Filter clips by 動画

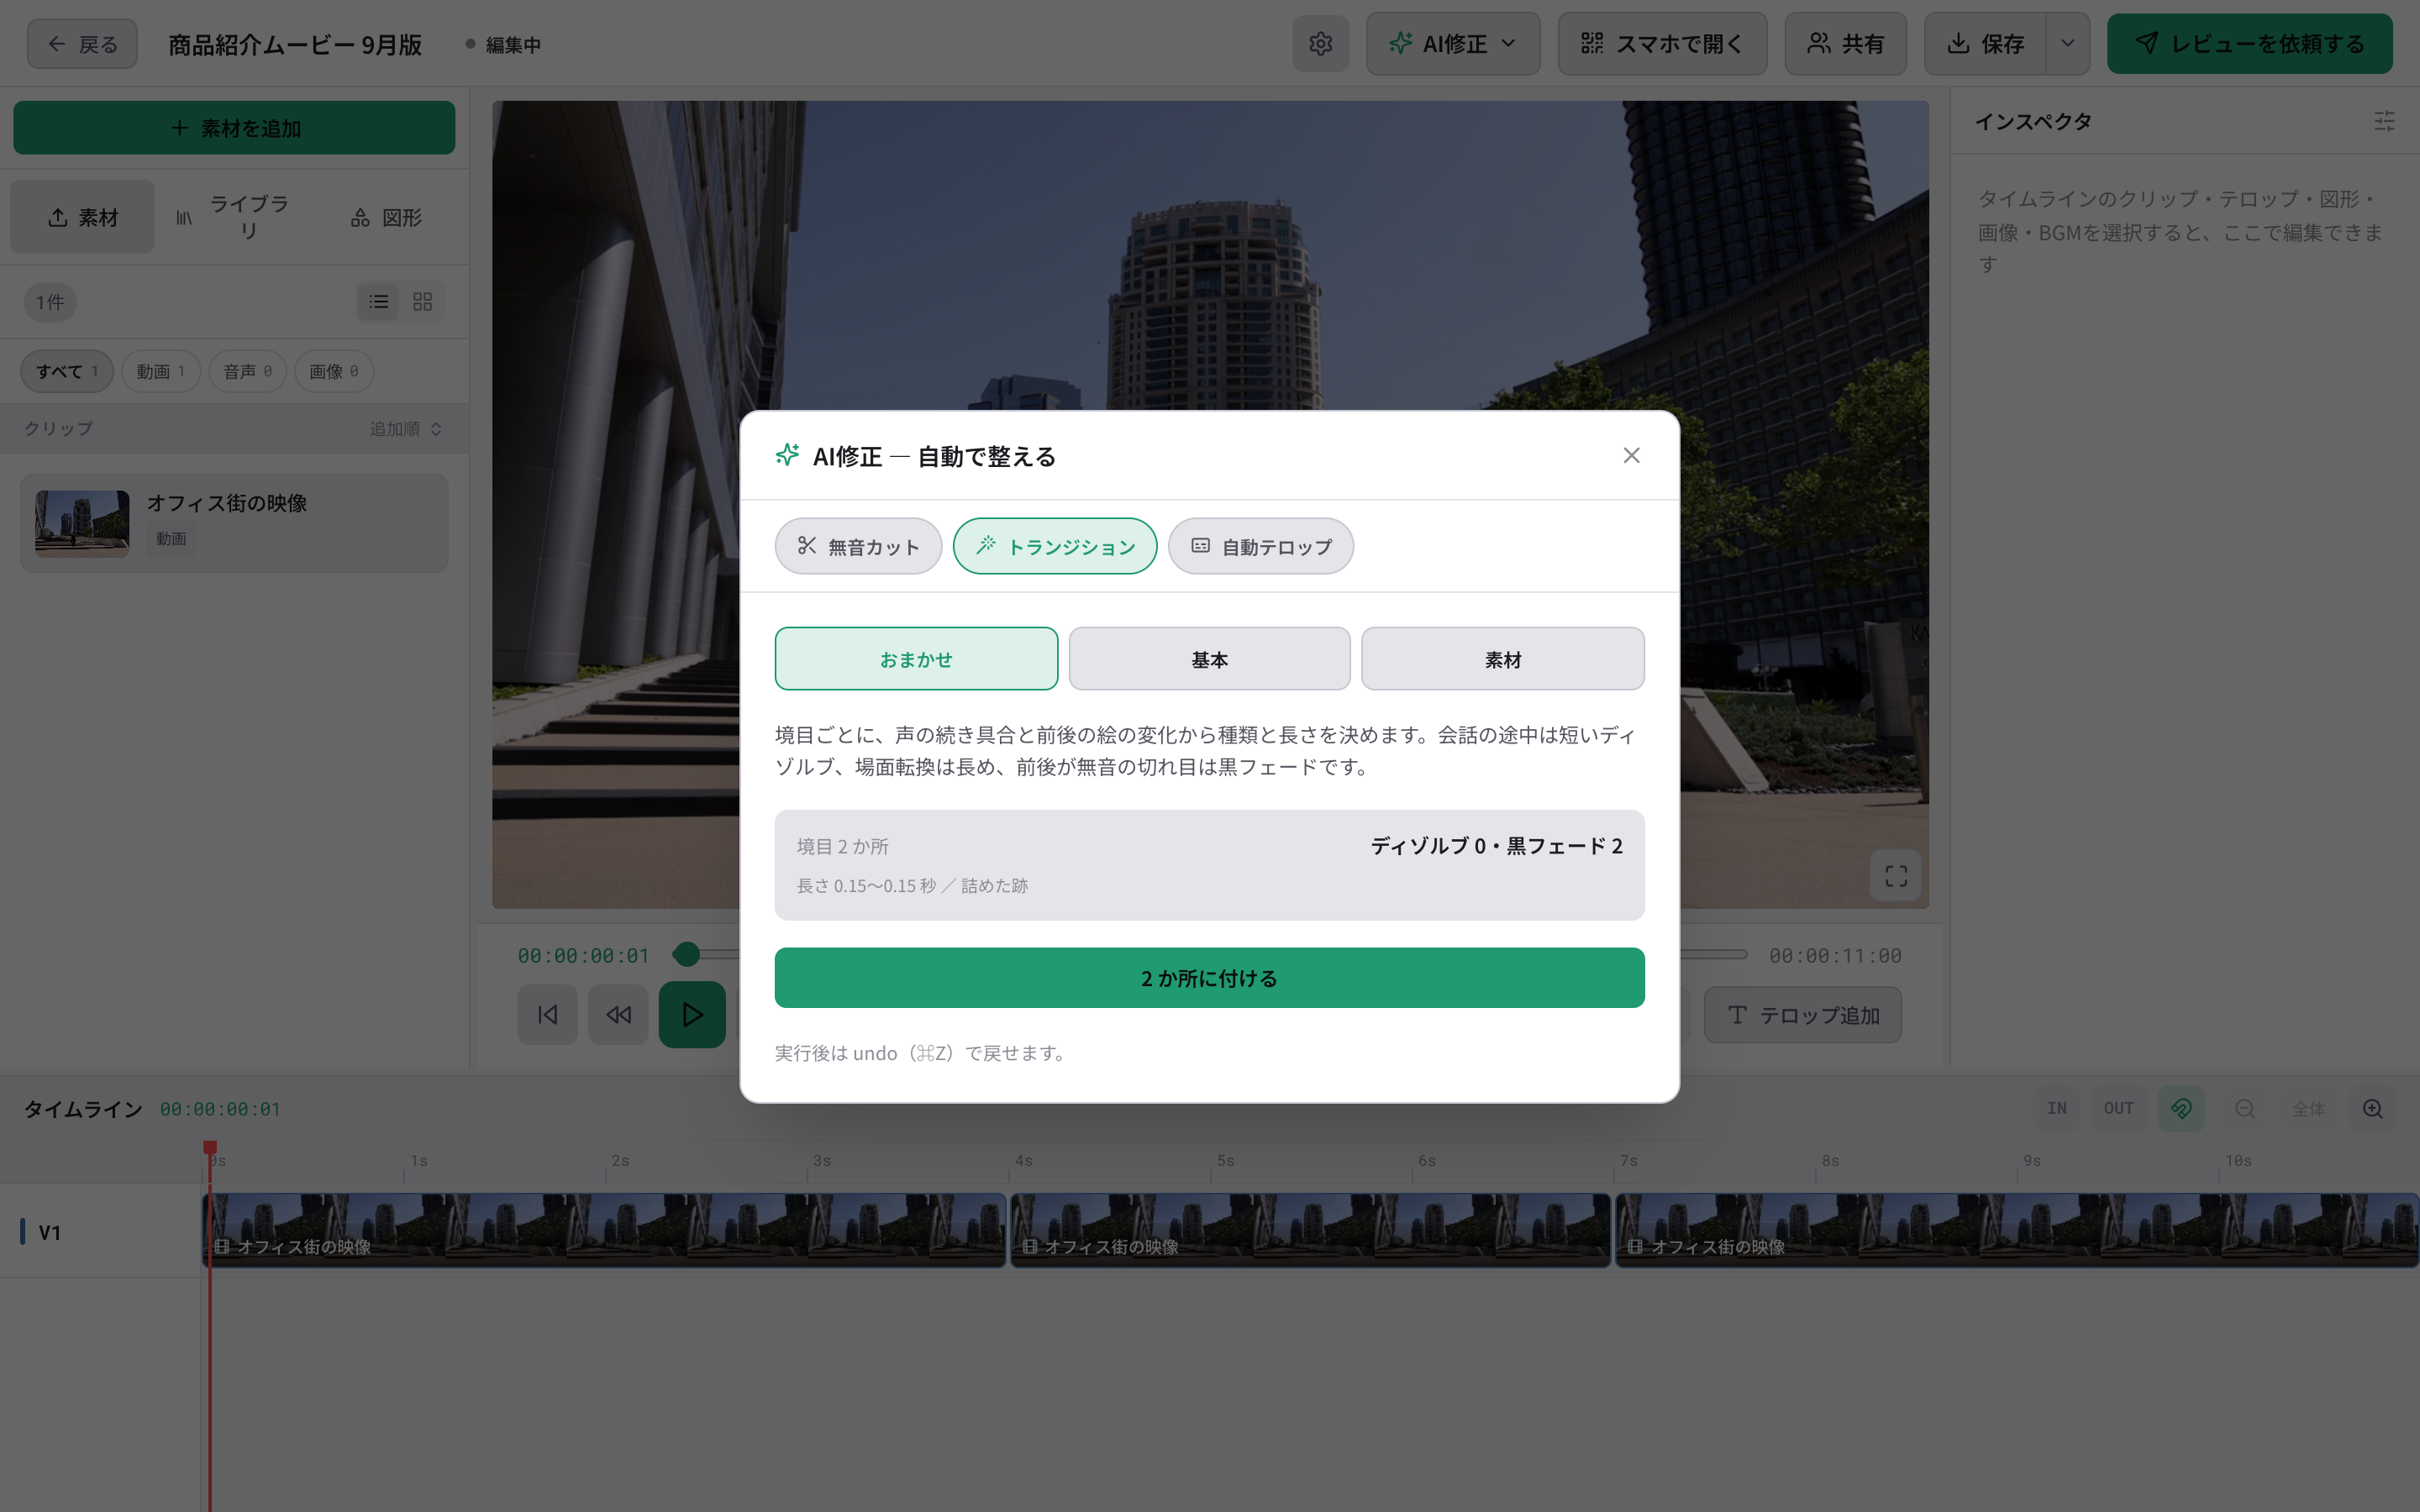161,371
